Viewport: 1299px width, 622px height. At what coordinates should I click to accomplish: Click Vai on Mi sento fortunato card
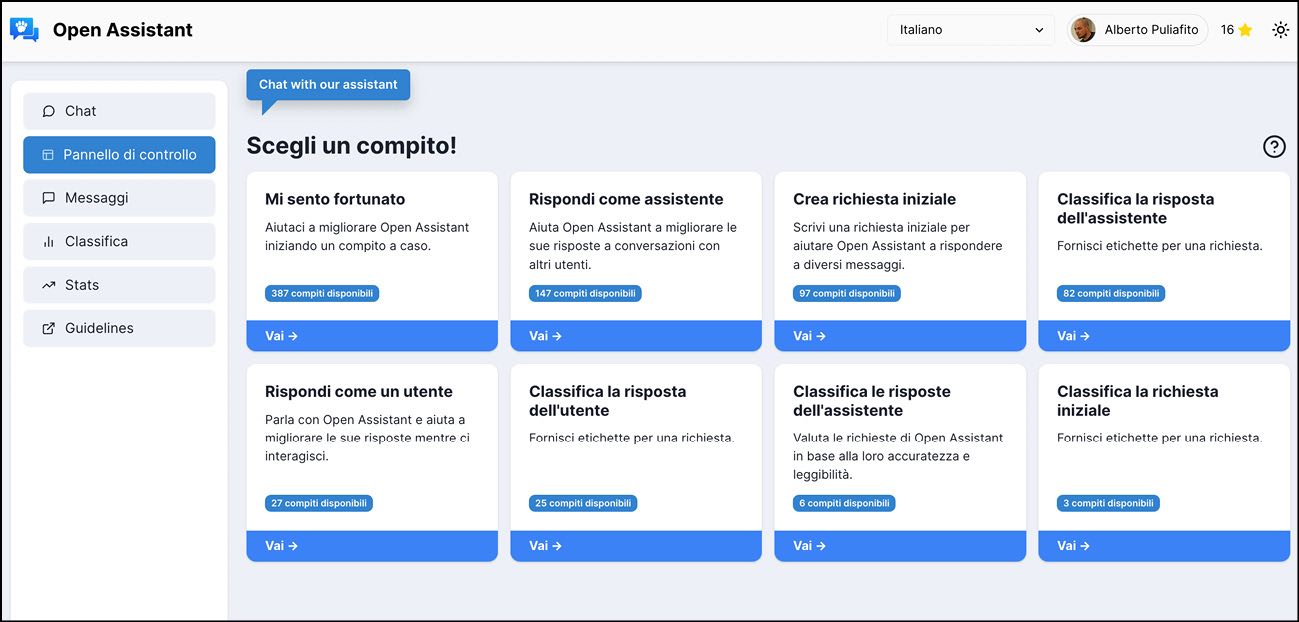click(x=372, y=336)
